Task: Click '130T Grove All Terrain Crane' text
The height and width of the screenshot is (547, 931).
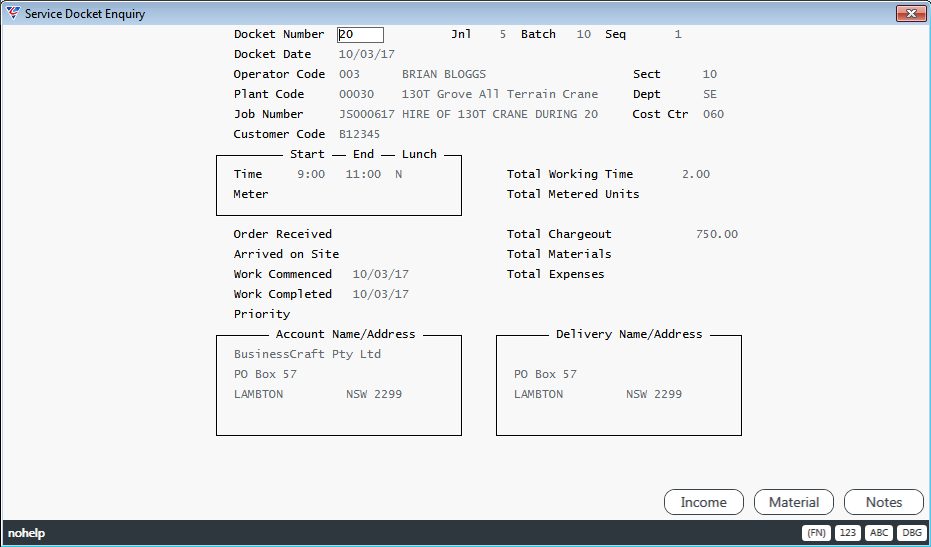Action: click(x=499, y=94)
